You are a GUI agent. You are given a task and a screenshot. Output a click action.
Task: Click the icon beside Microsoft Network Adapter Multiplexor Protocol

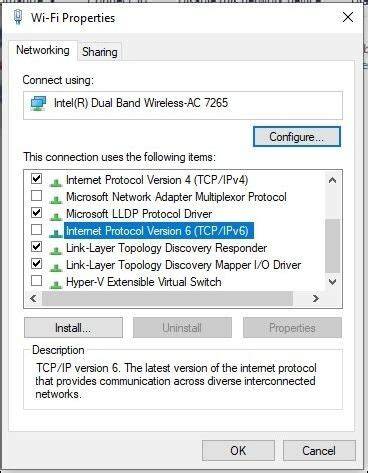56,199
